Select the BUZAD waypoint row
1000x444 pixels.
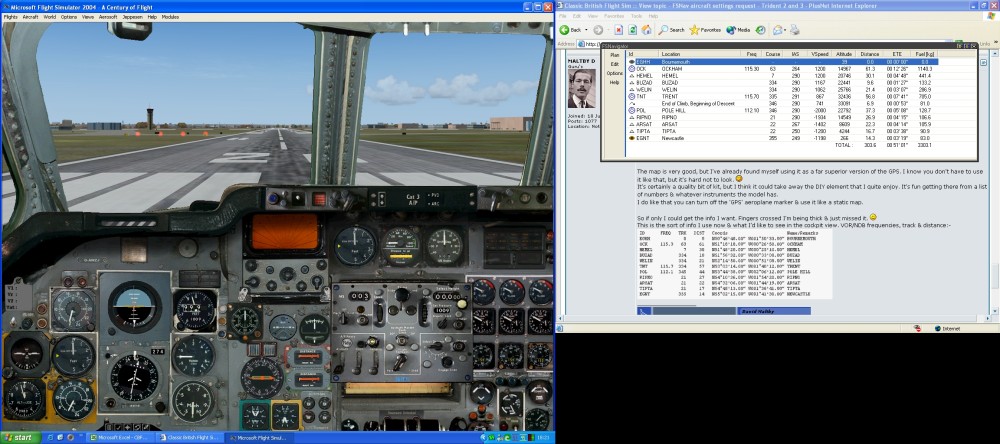[x=783, y=82]
